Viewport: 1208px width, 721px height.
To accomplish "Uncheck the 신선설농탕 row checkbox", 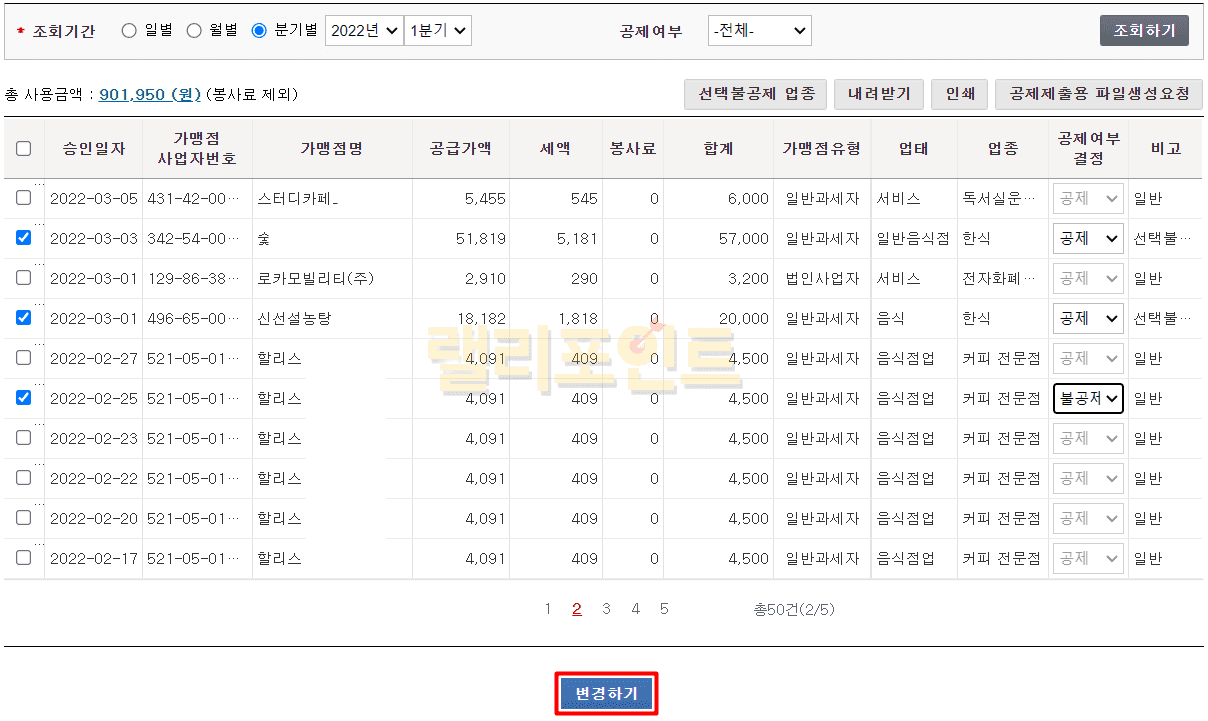I will 24,318.
